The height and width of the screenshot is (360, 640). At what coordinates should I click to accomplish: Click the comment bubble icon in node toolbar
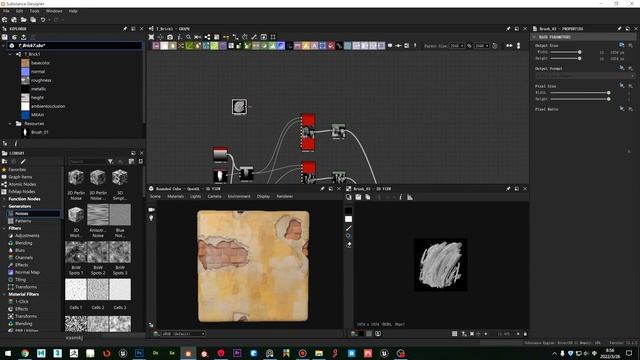pos(390,46)
